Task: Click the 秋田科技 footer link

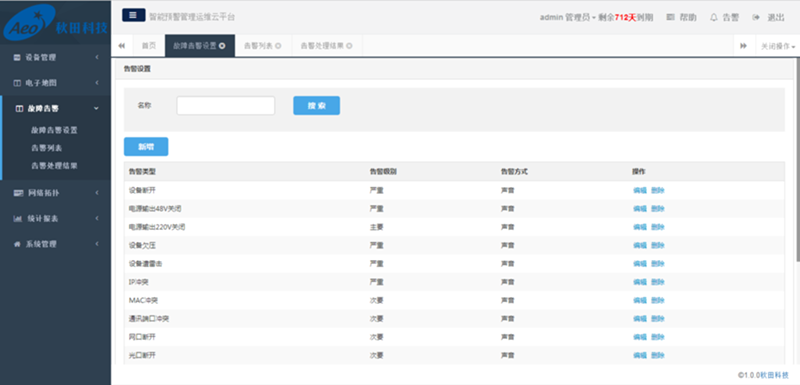Action: pos(774,375)
